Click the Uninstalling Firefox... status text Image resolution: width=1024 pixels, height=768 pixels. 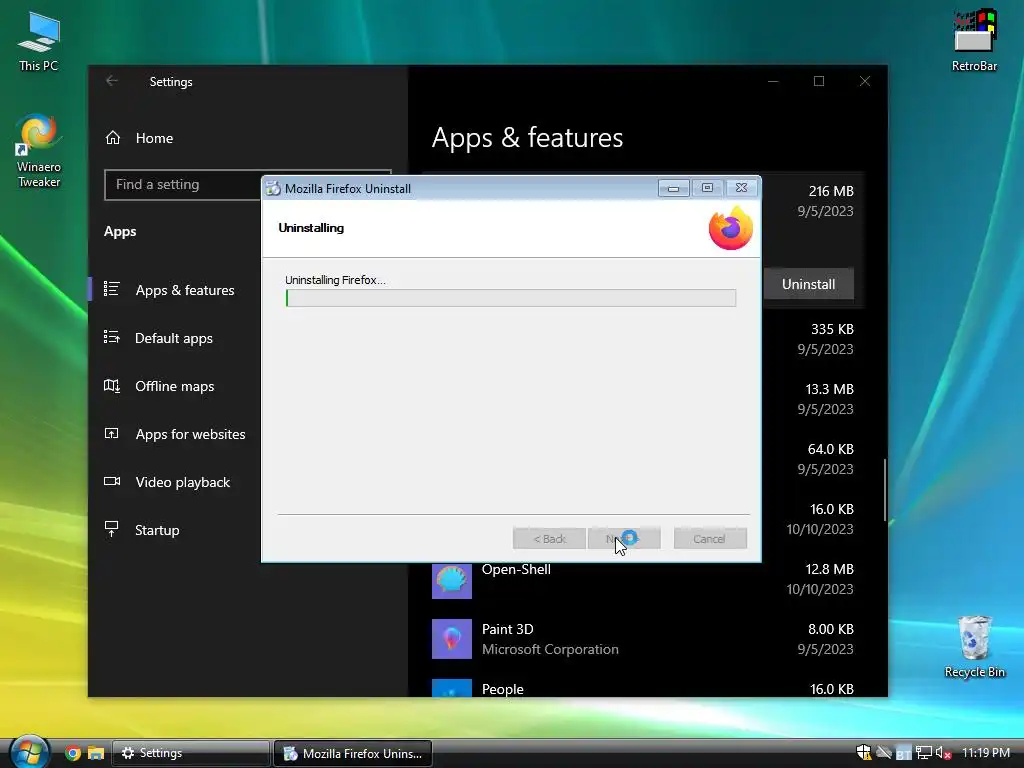(335, 280)
